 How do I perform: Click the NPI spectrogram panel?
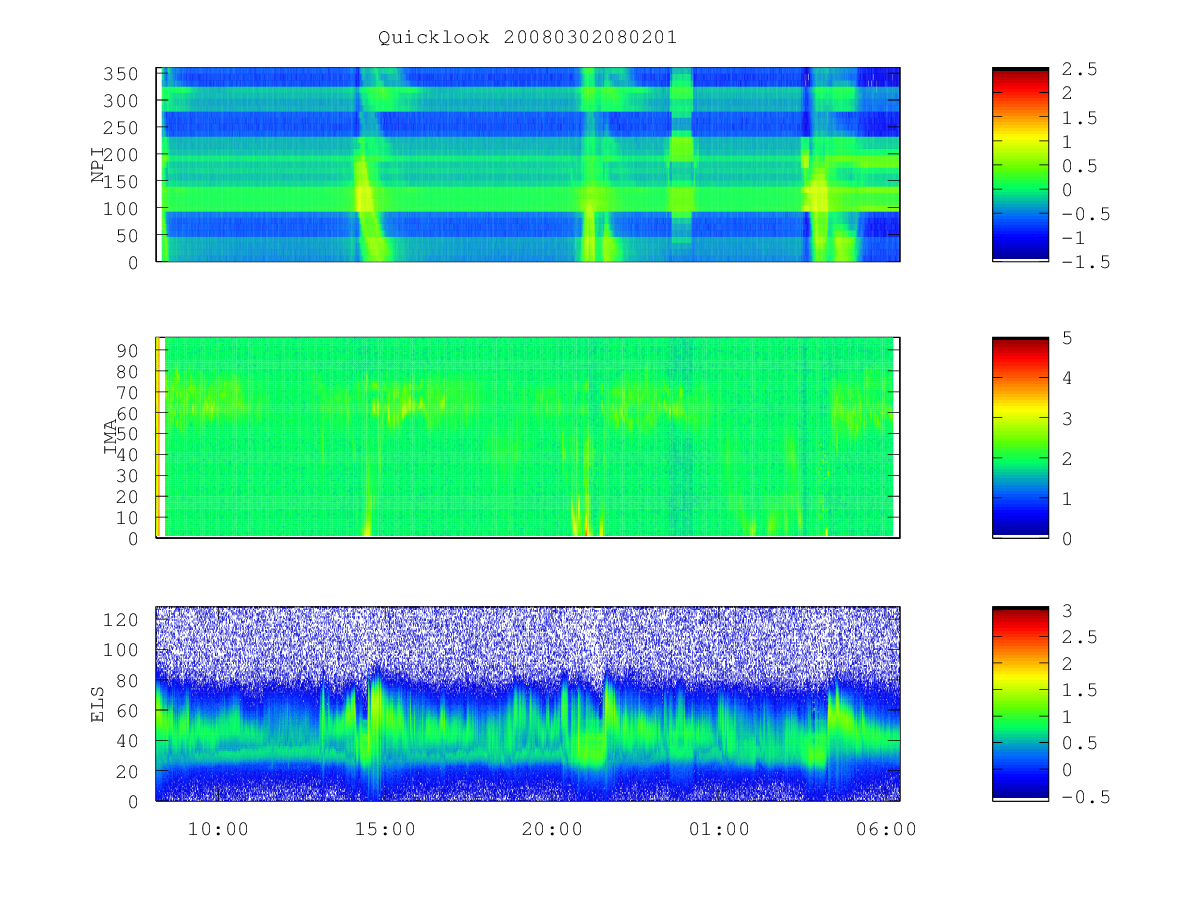coord(528,165)
